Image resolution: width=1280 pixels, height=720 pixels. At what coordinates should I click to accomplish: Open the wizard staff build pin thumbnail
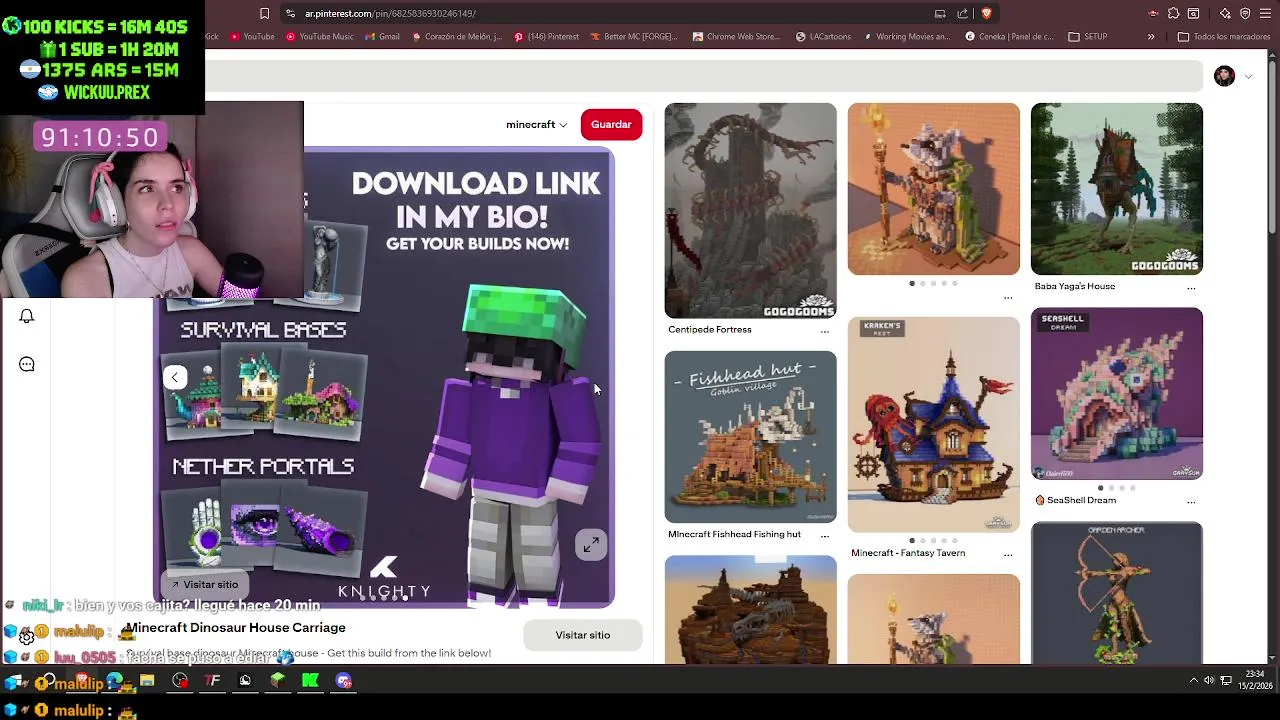click(934, 188)
